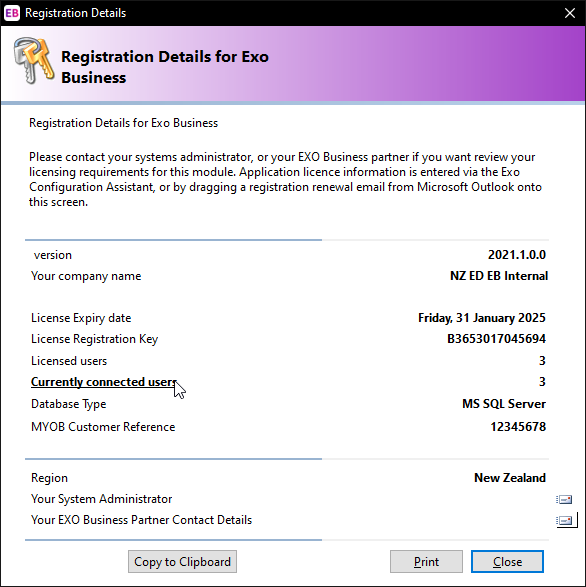This screenshot has width=586, height=587.
Task: Click the keys registration icon in header
Action: point(34,60)
